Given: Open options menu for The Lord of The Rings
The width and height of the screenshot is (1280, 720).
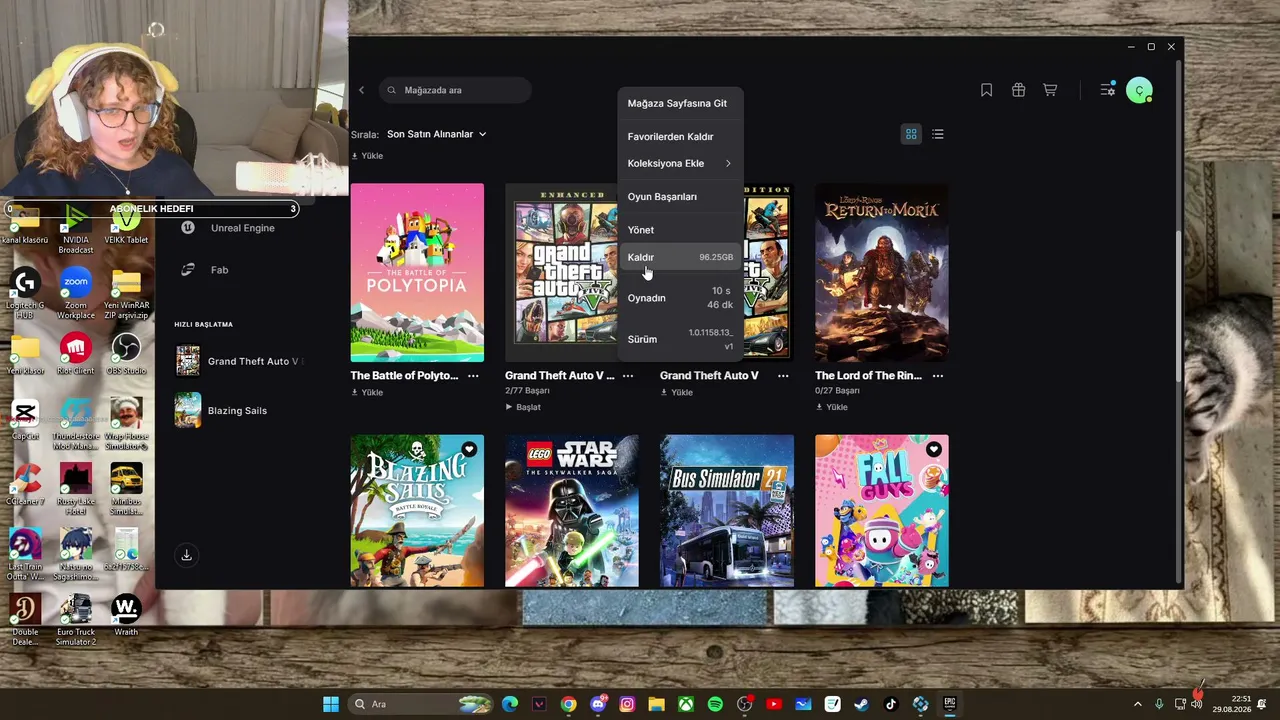Looking at the screenshot, I should coord(938,376).
